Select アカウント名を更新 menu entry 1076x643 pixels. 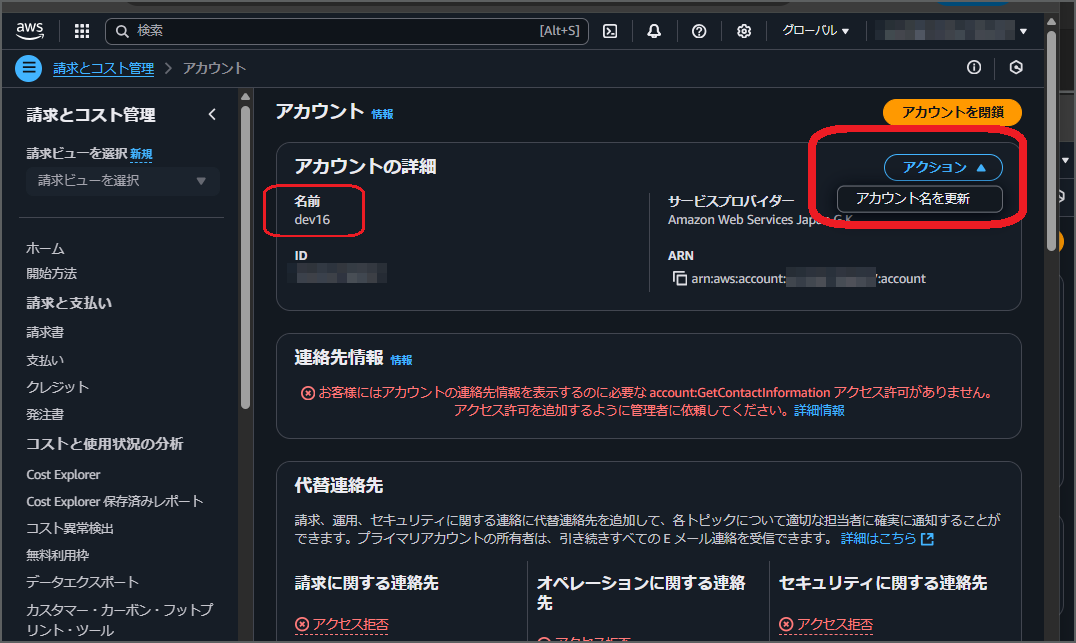coord(920,198)
